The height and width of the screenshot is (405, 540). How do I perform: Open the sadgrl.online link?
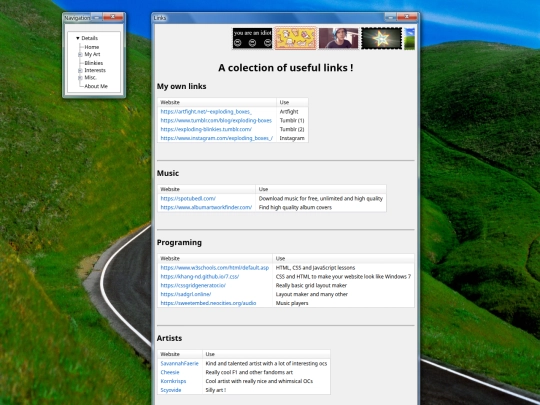coord(186,294)
